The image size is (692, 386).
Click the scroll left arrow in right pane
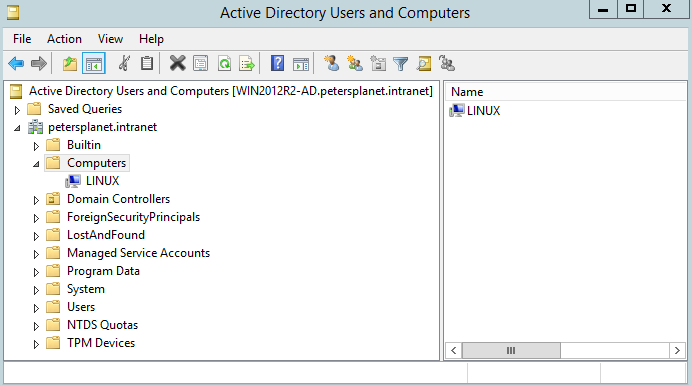tap(454, 351)
